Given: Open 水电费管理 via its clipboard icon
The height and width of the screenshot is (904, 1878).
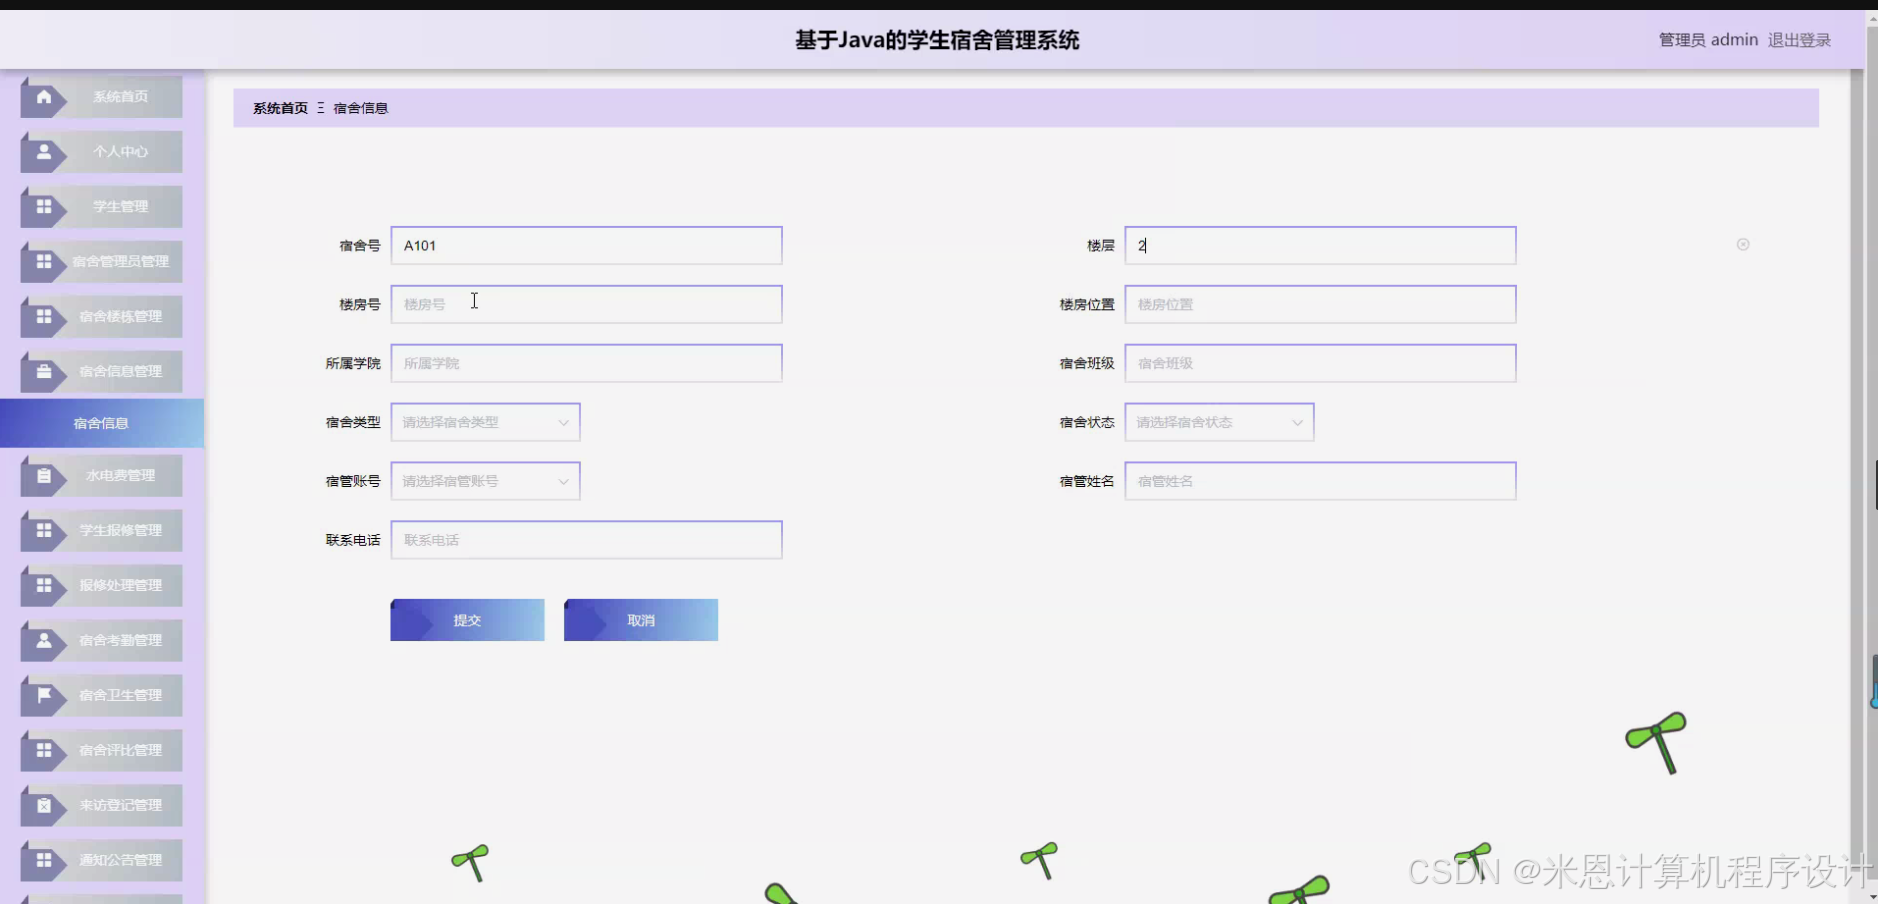Looking at the screenshot, I should click(43, 476).
